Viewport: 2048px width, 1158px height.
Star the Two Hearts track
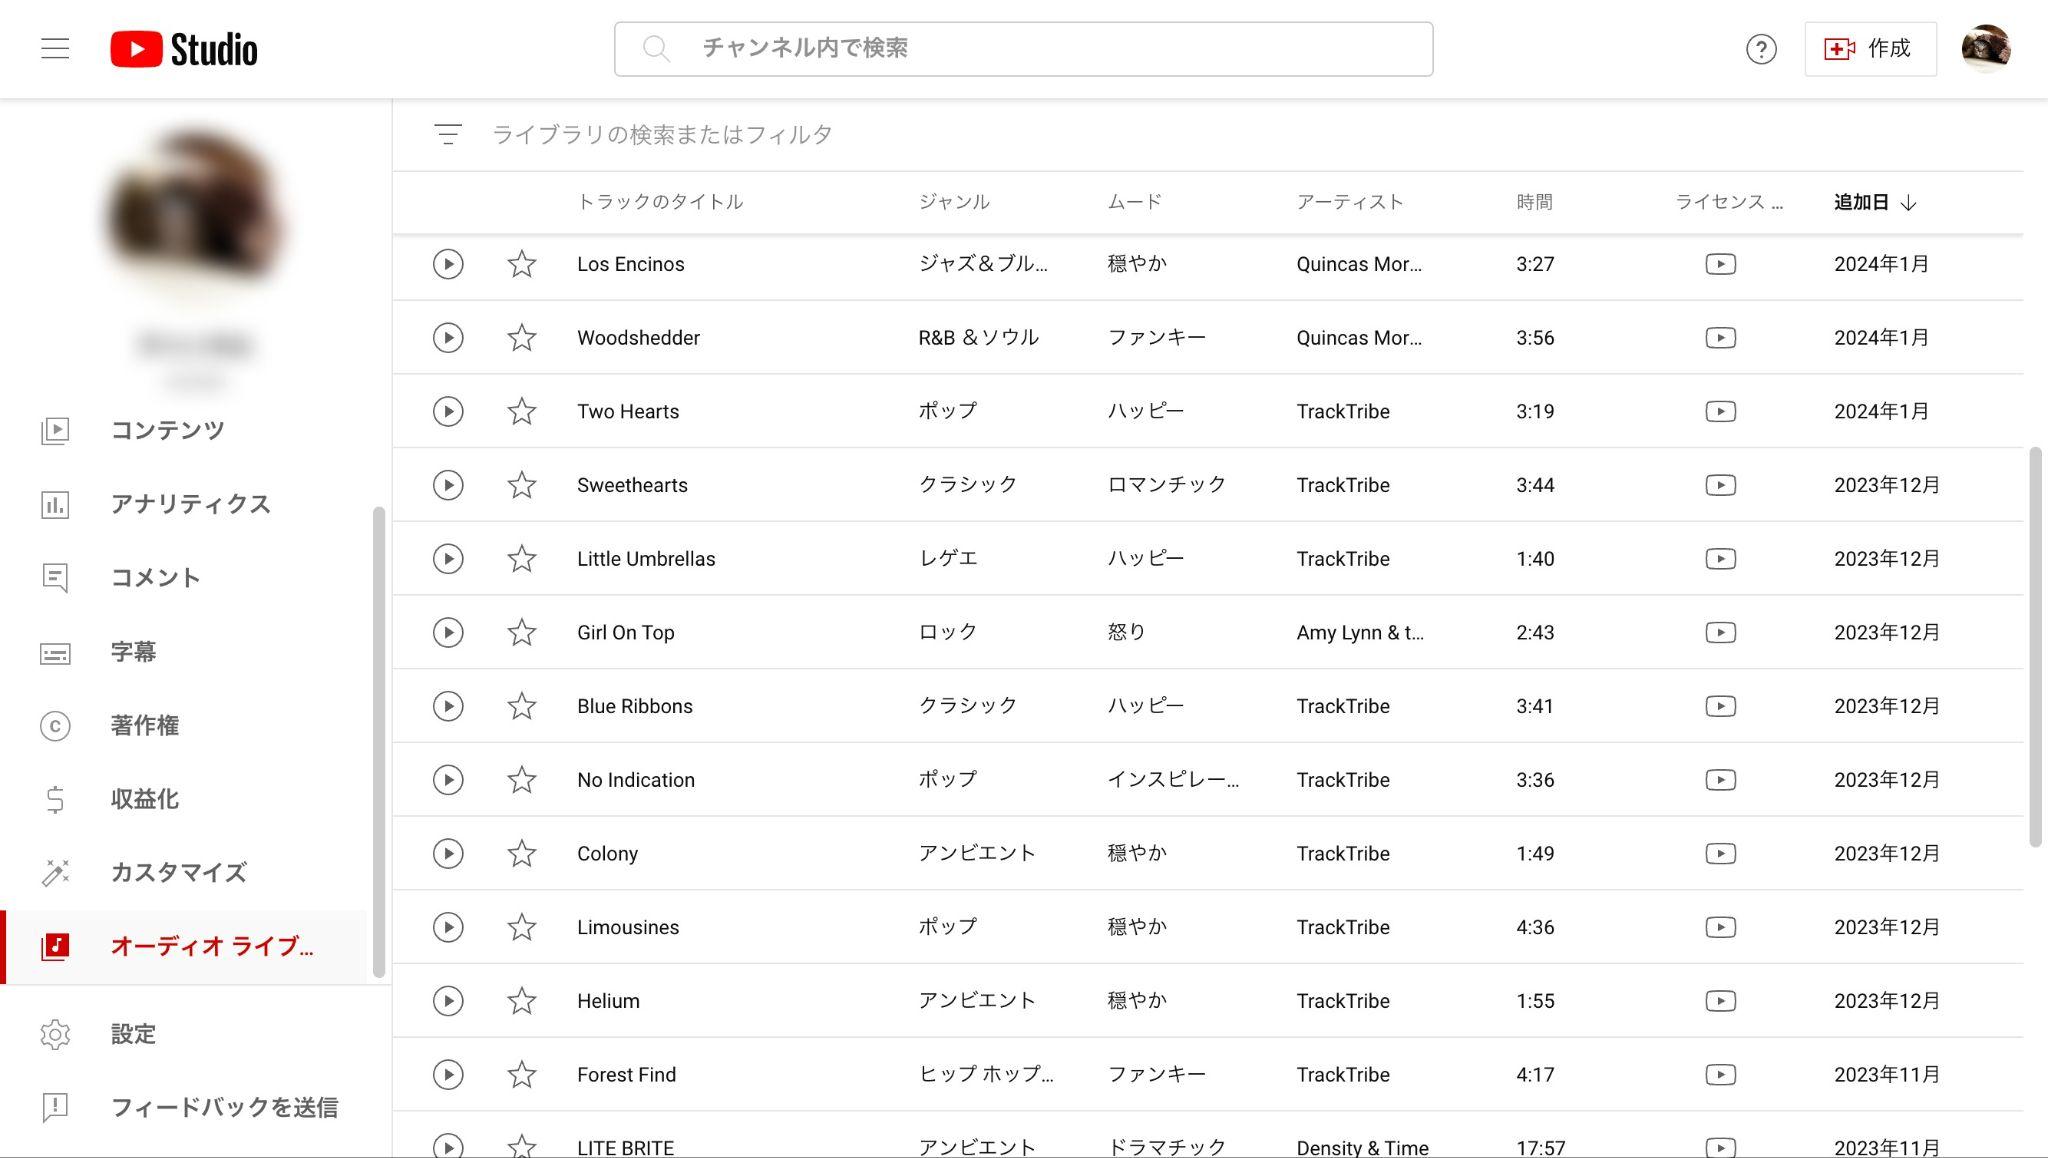click(x=522, y=411)
